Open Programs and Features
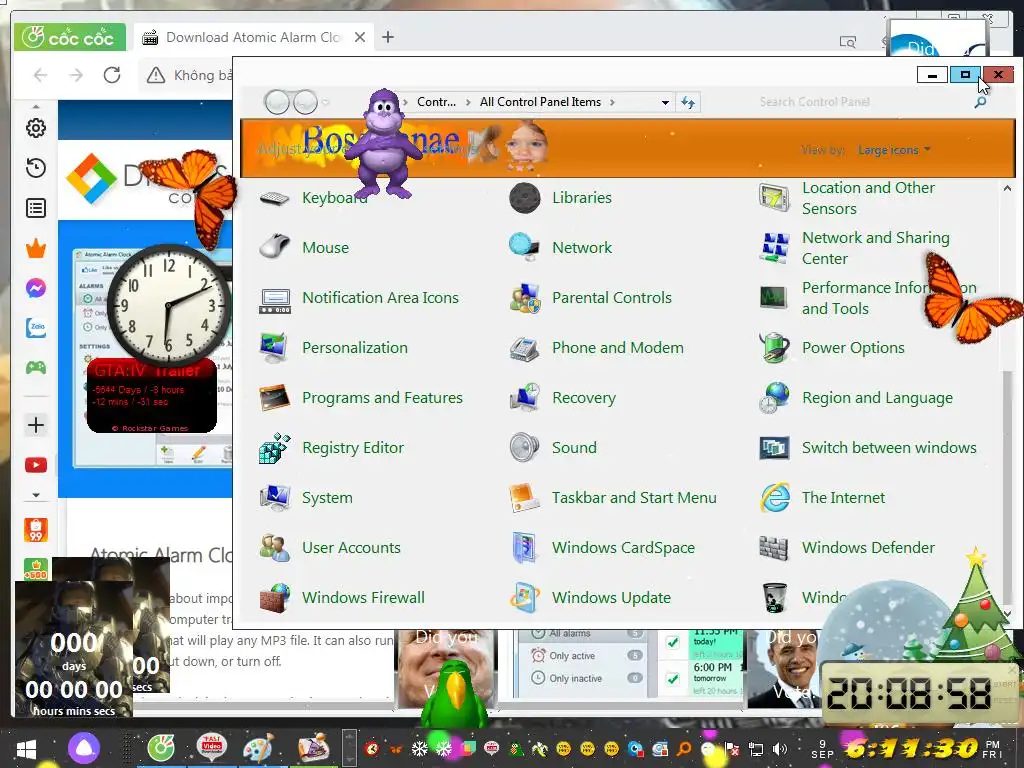The image size is (1024, 768). [360, 398]
